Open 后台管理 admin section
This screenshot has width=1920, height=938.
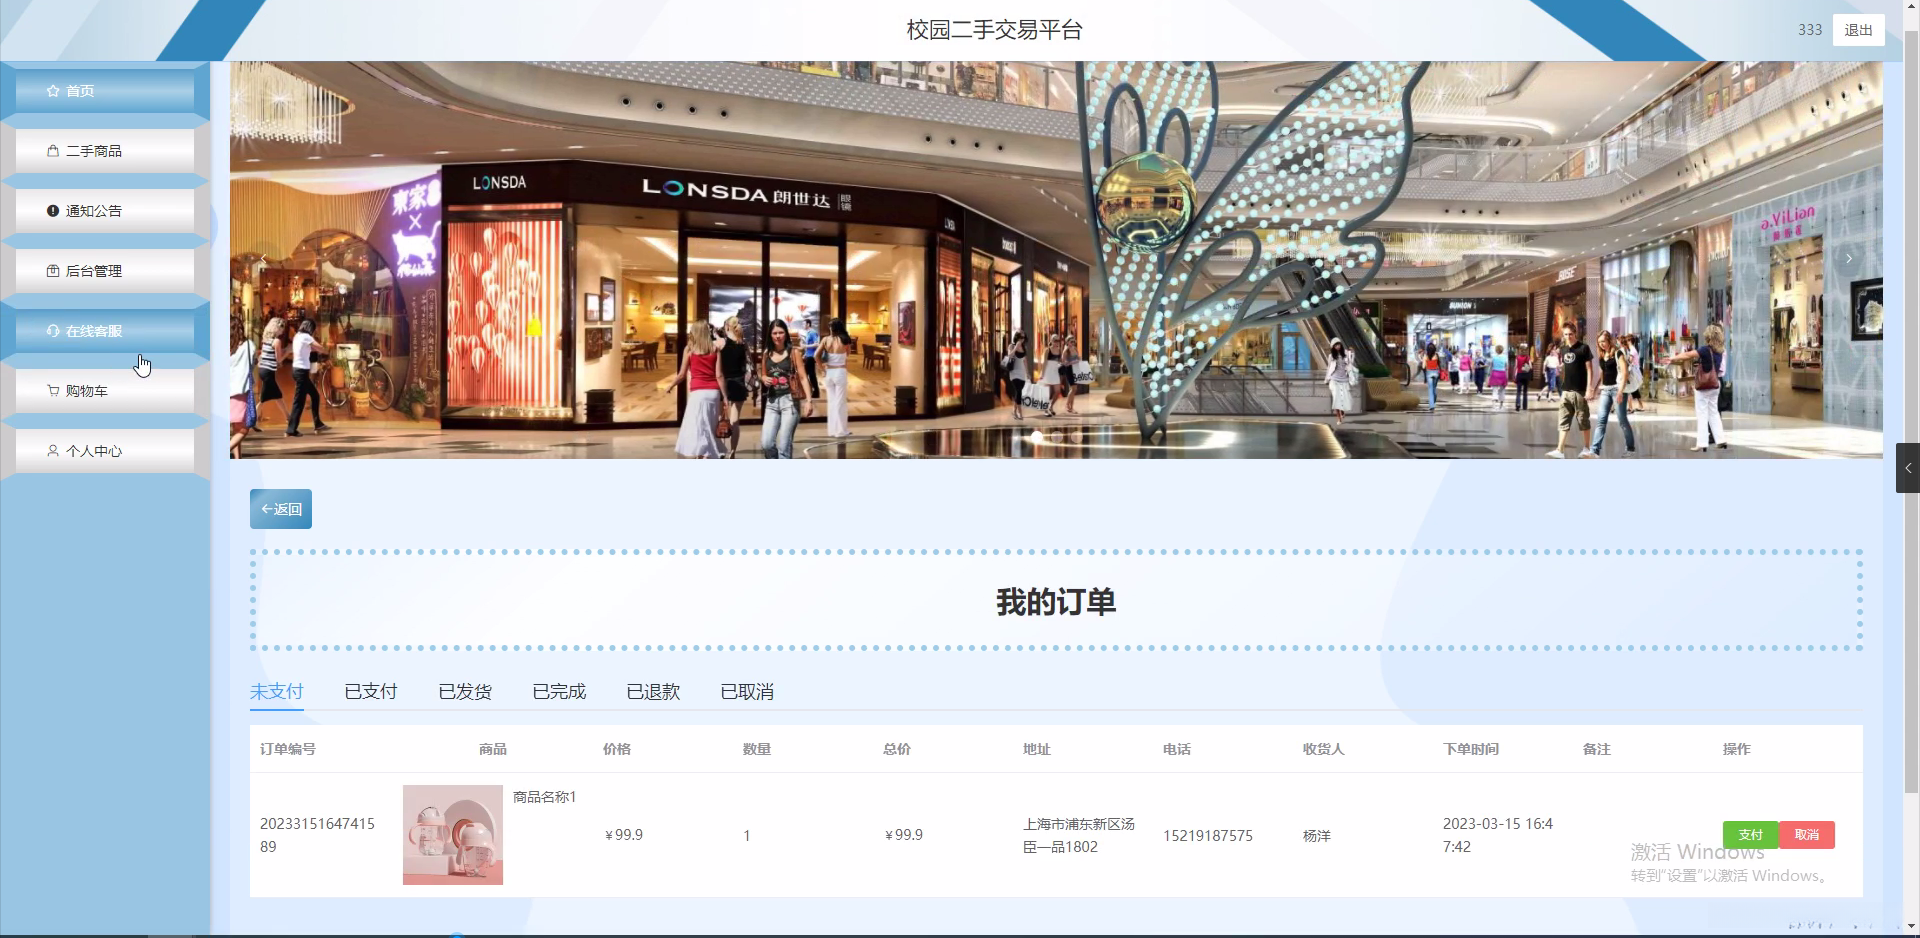pyautogui.click(x=105, y=271)
